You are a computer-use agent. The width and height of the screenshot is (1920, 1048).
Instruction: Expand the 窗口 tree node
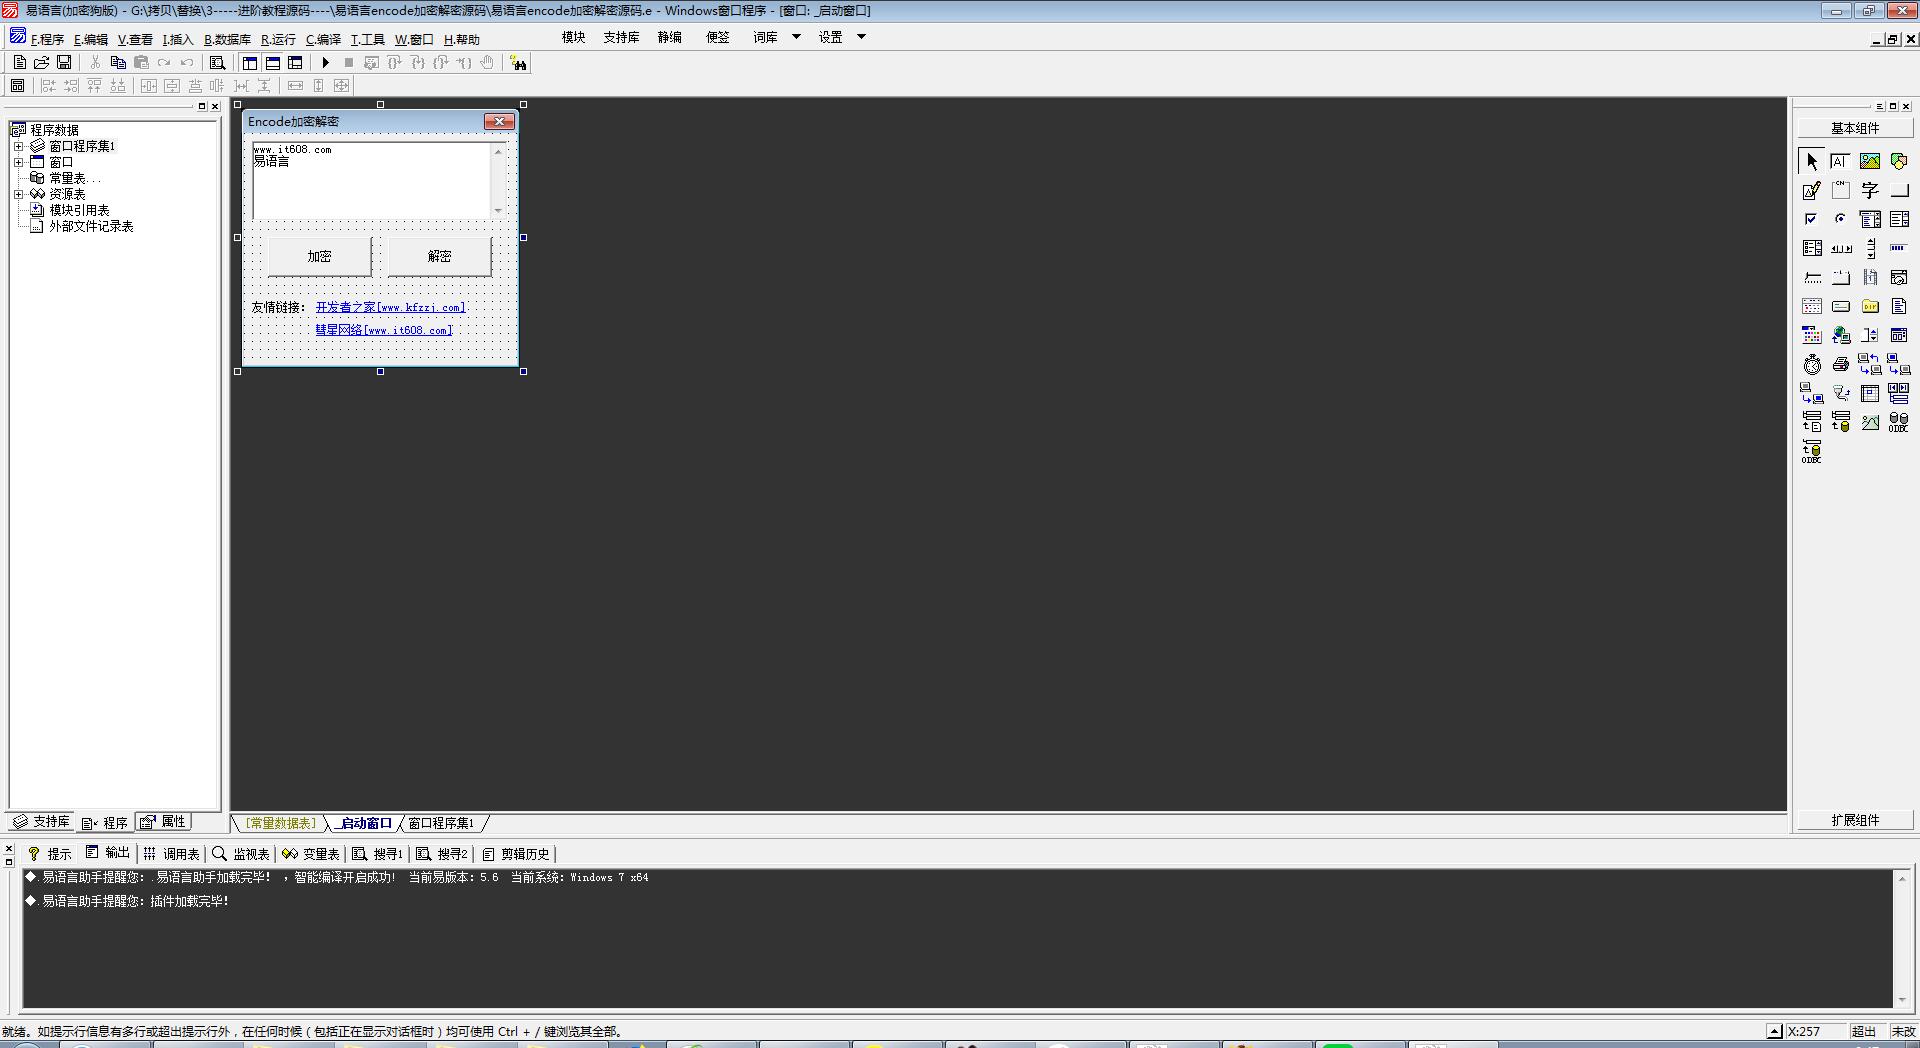18,162
